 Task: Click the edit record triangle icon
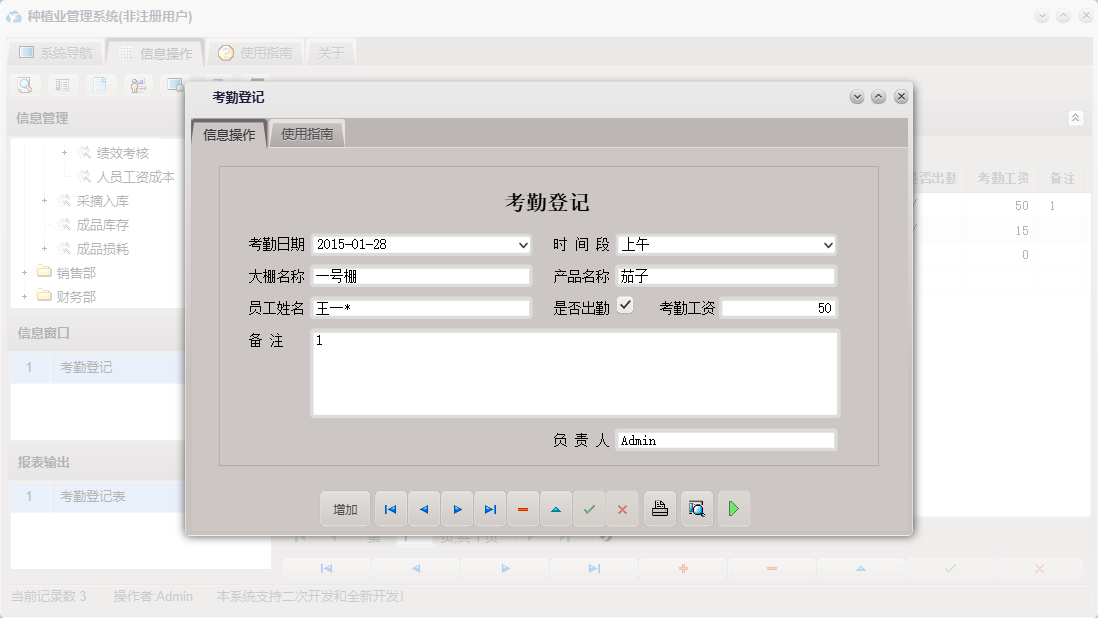tap(556, 509)
